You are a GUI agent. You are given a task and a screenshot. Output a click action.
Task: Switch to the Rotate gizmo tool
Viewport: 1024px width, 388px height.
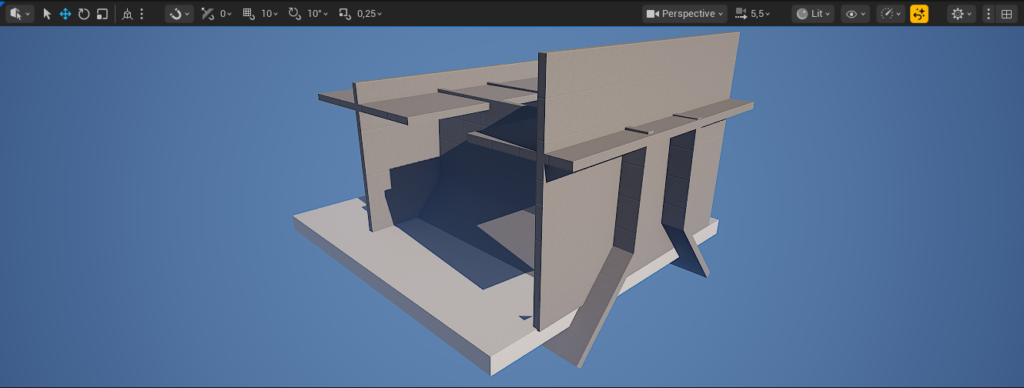[x=84, y=14]
